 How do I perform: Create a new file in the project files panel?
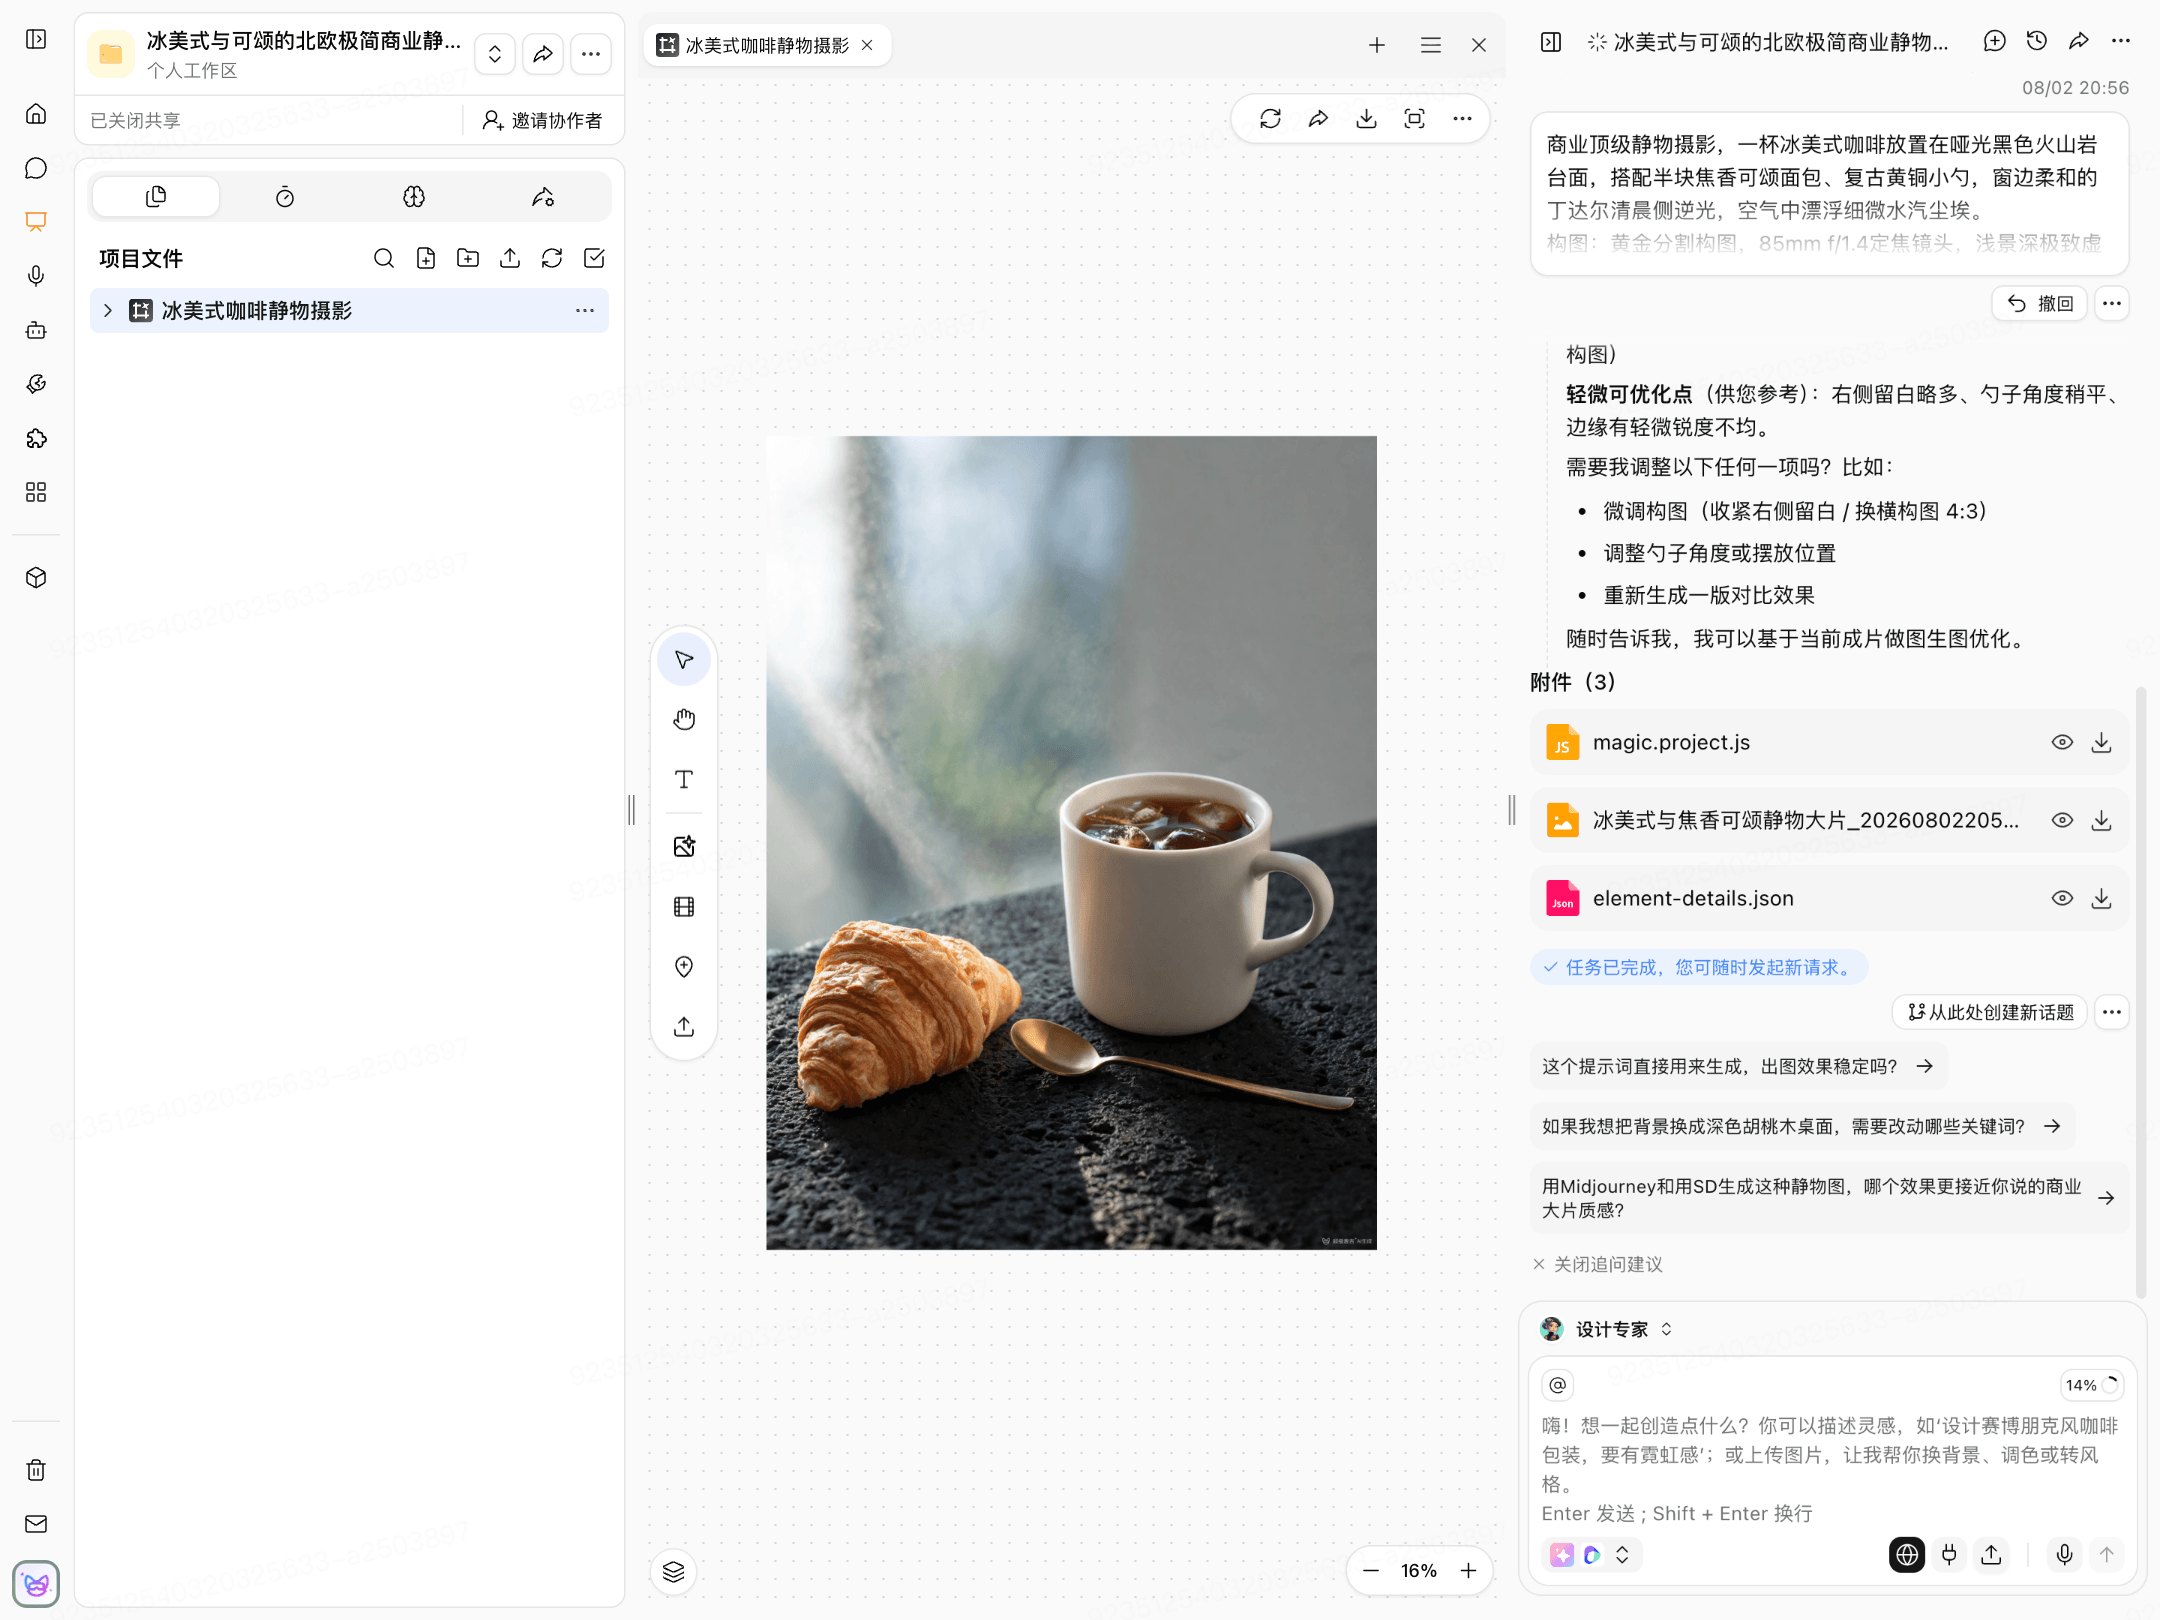(426, 258)
